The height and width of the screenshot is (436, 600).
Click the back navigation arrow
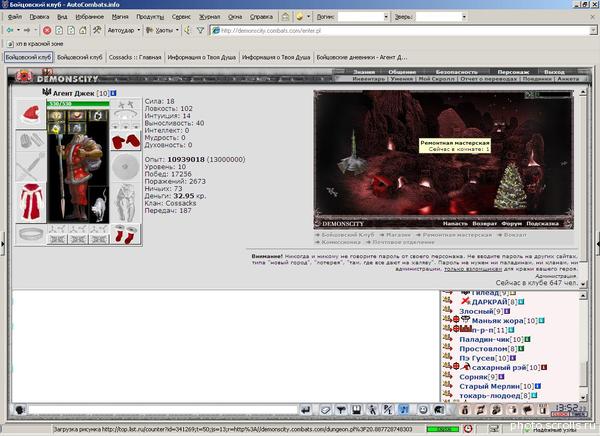(10, 30)
